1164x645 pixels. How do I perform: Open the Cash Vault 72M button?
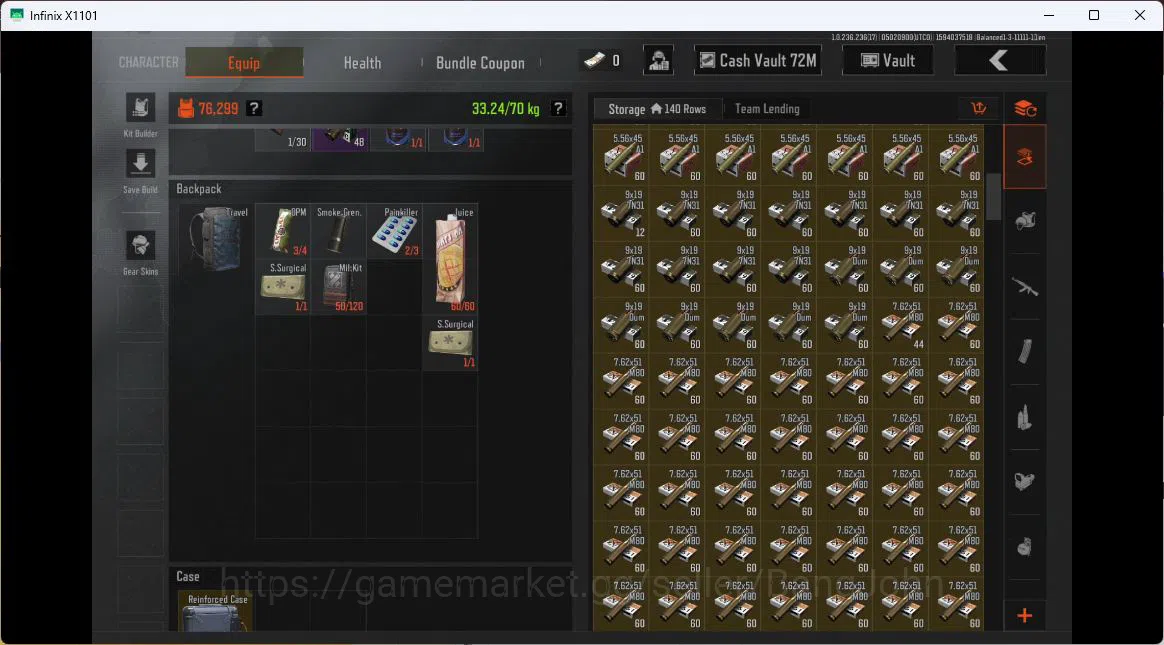coord(759,61)
